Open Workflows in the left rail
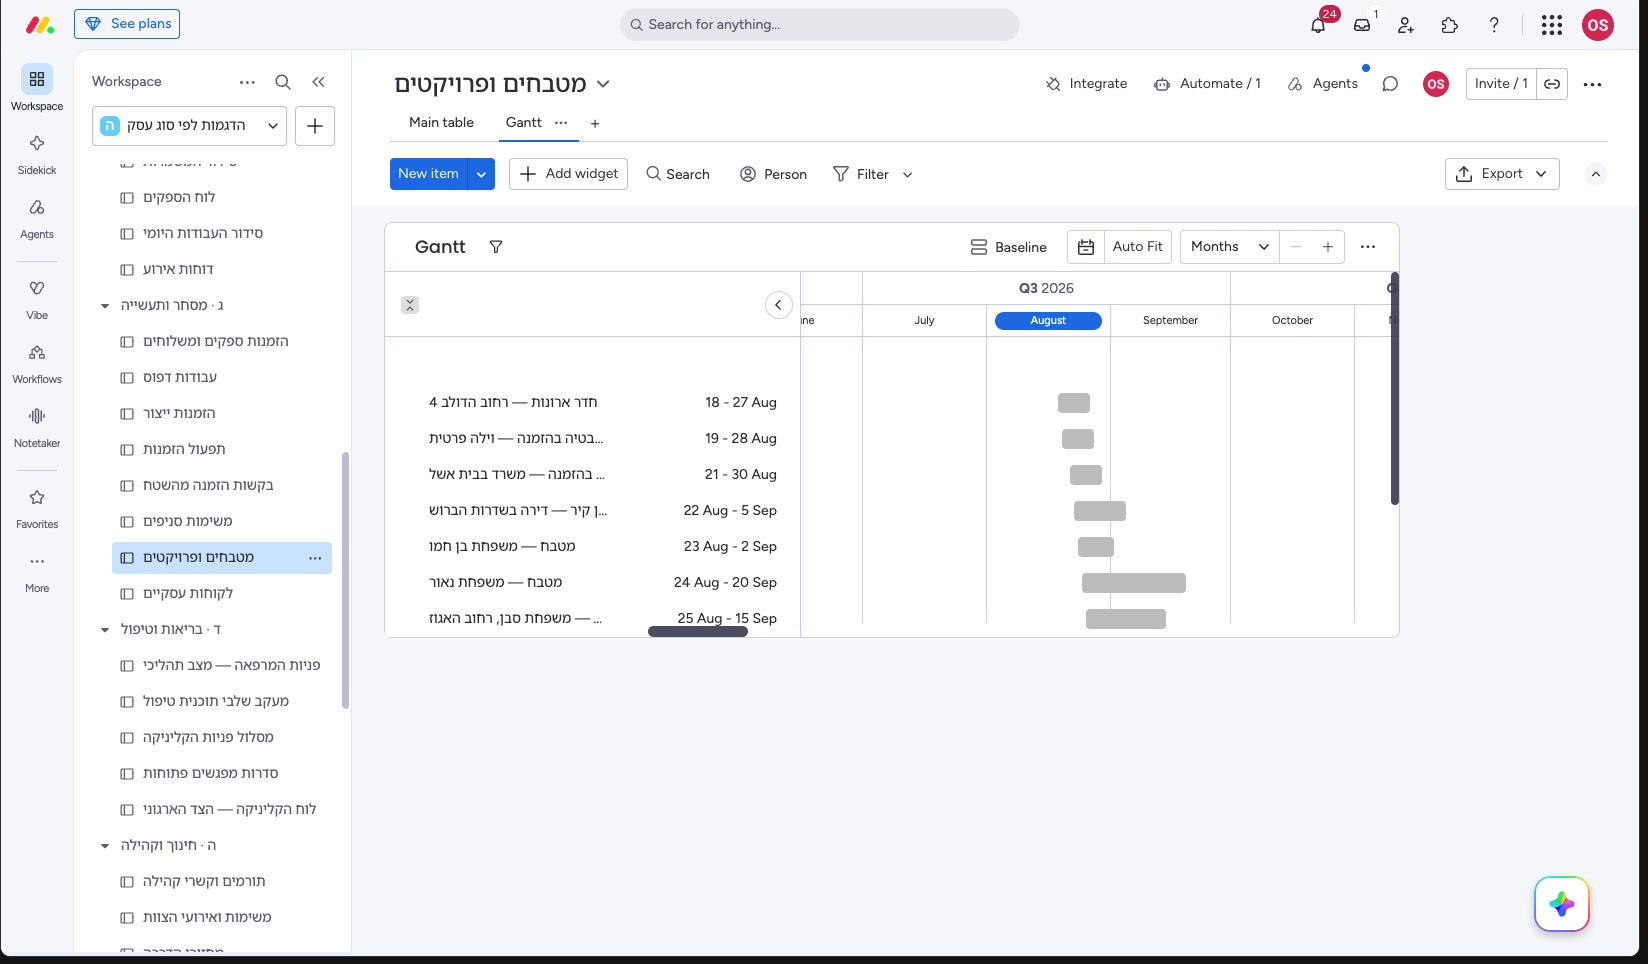The width and height of the screenshot is (1648, 964). pyautogui.click(x=37, y=362)
